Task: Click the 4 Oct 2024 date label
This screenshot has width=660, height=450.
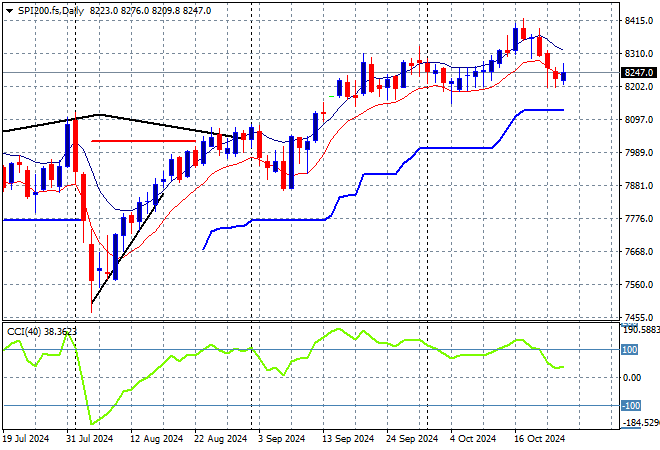Action: (x=473, y=439)
